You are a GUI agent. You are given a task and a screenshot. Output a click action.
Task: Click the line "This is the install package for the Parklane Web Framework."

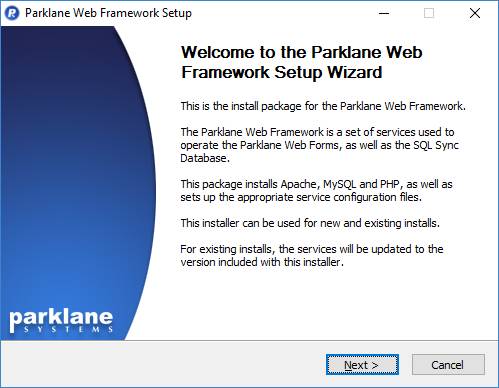323,106
